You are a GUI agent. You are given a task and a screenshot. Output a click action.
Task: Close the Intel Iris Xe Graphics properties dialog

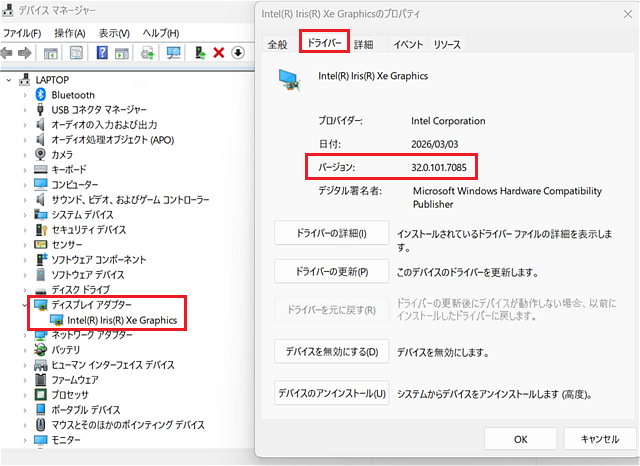[x=628, y=14]
